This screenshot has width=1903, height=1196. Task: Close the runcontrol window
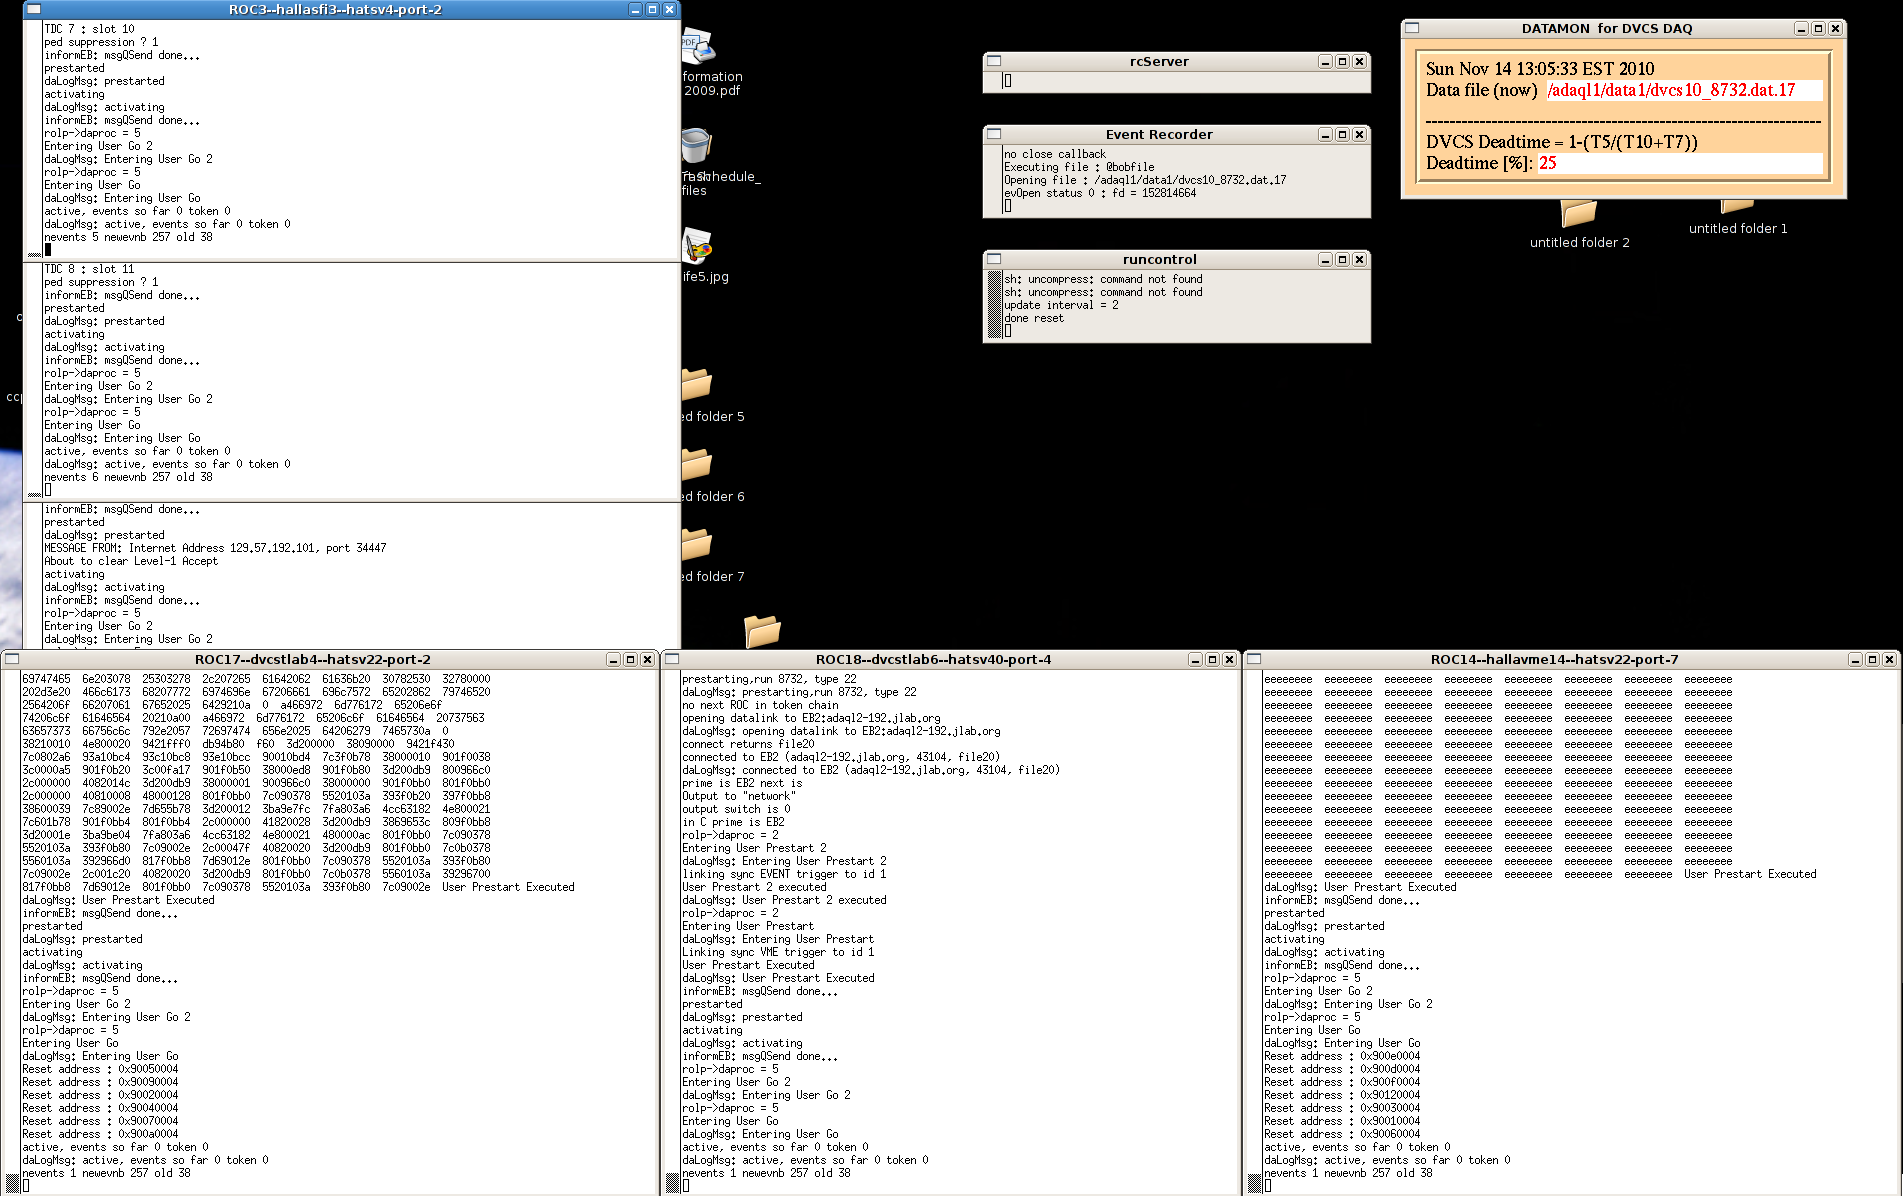(1359, 260)
